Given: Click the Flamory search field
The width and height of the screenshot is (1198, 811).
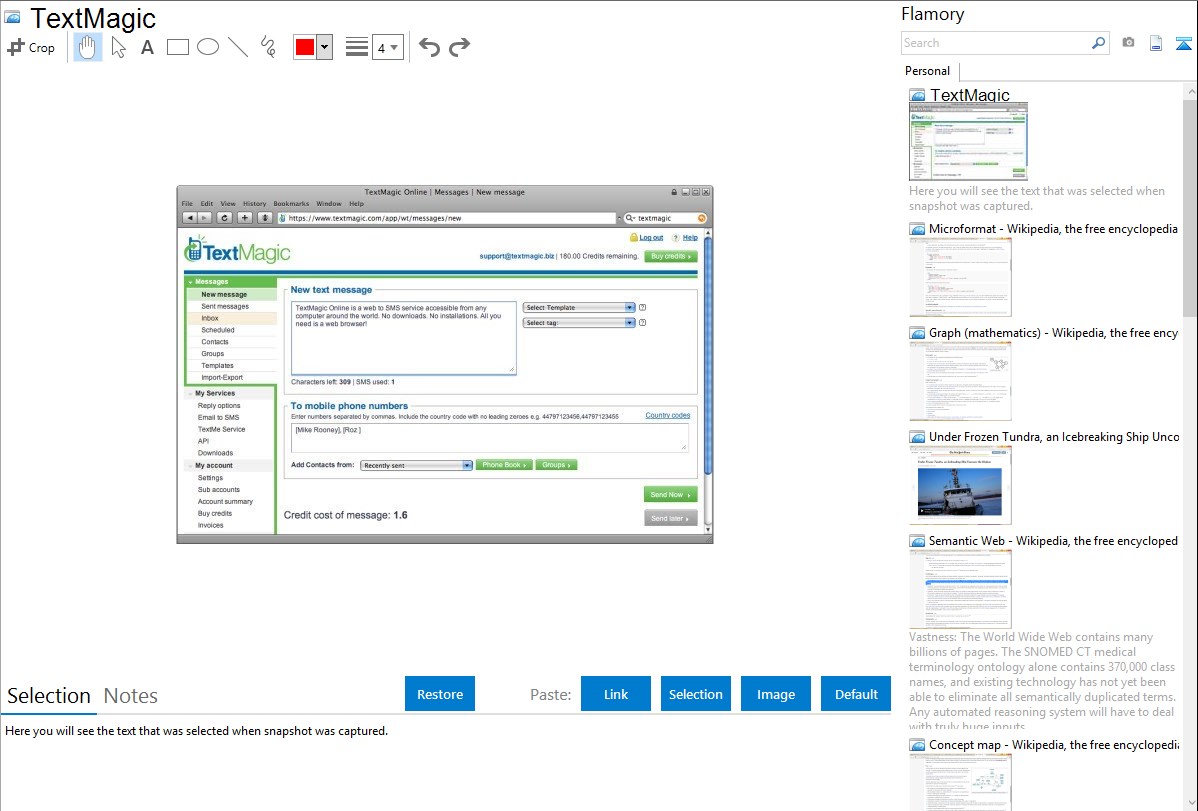Looking at the screenshot, I should (x=996, y=43).
